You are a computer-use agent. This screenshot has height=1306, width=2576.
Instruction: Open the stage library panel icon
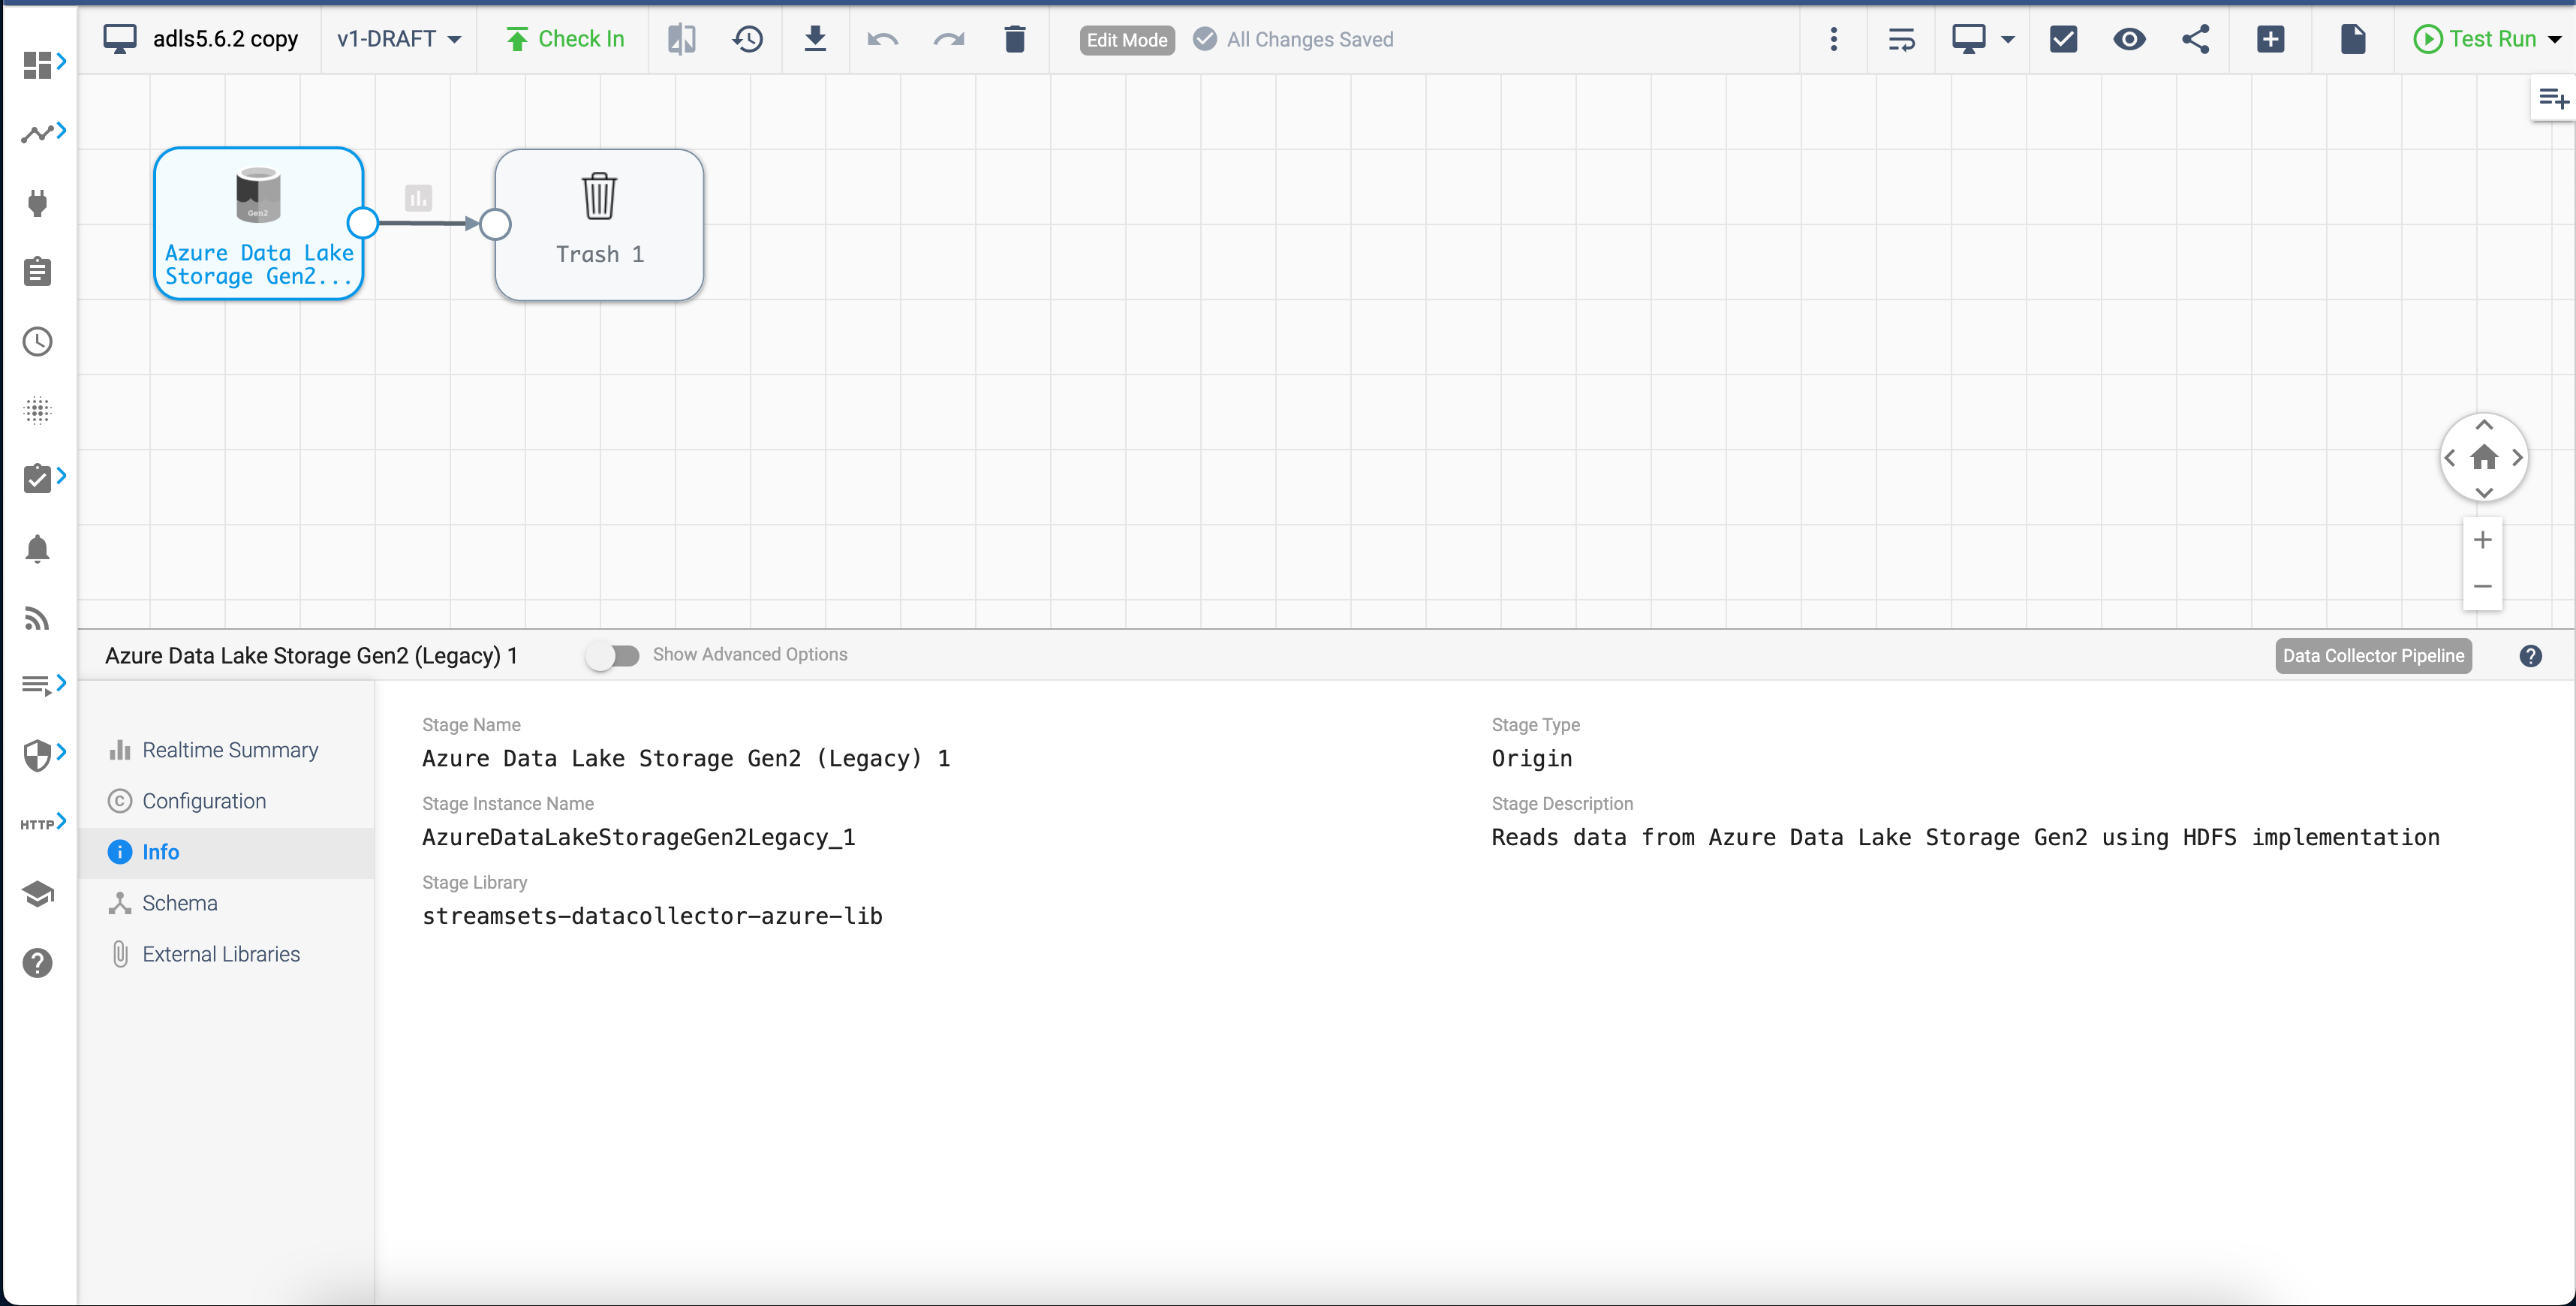[2554, 98]
